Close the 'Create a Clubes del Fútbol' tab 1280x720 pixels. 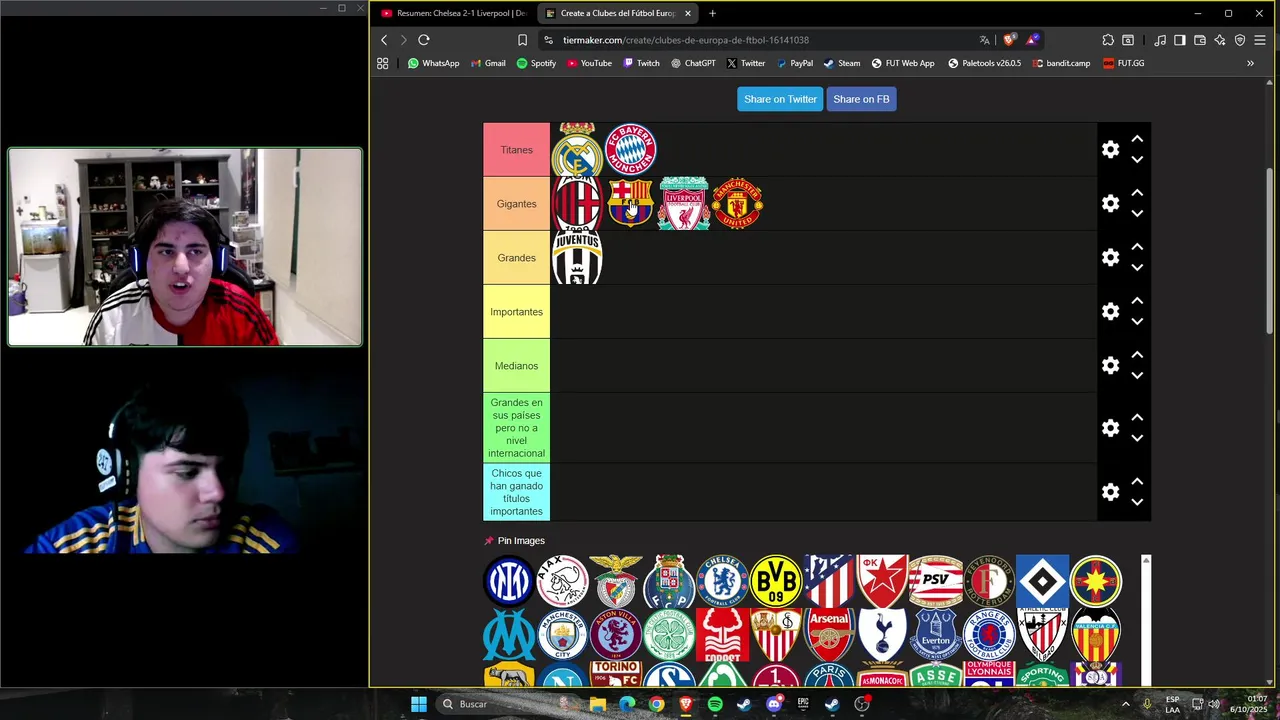[688, 13]
